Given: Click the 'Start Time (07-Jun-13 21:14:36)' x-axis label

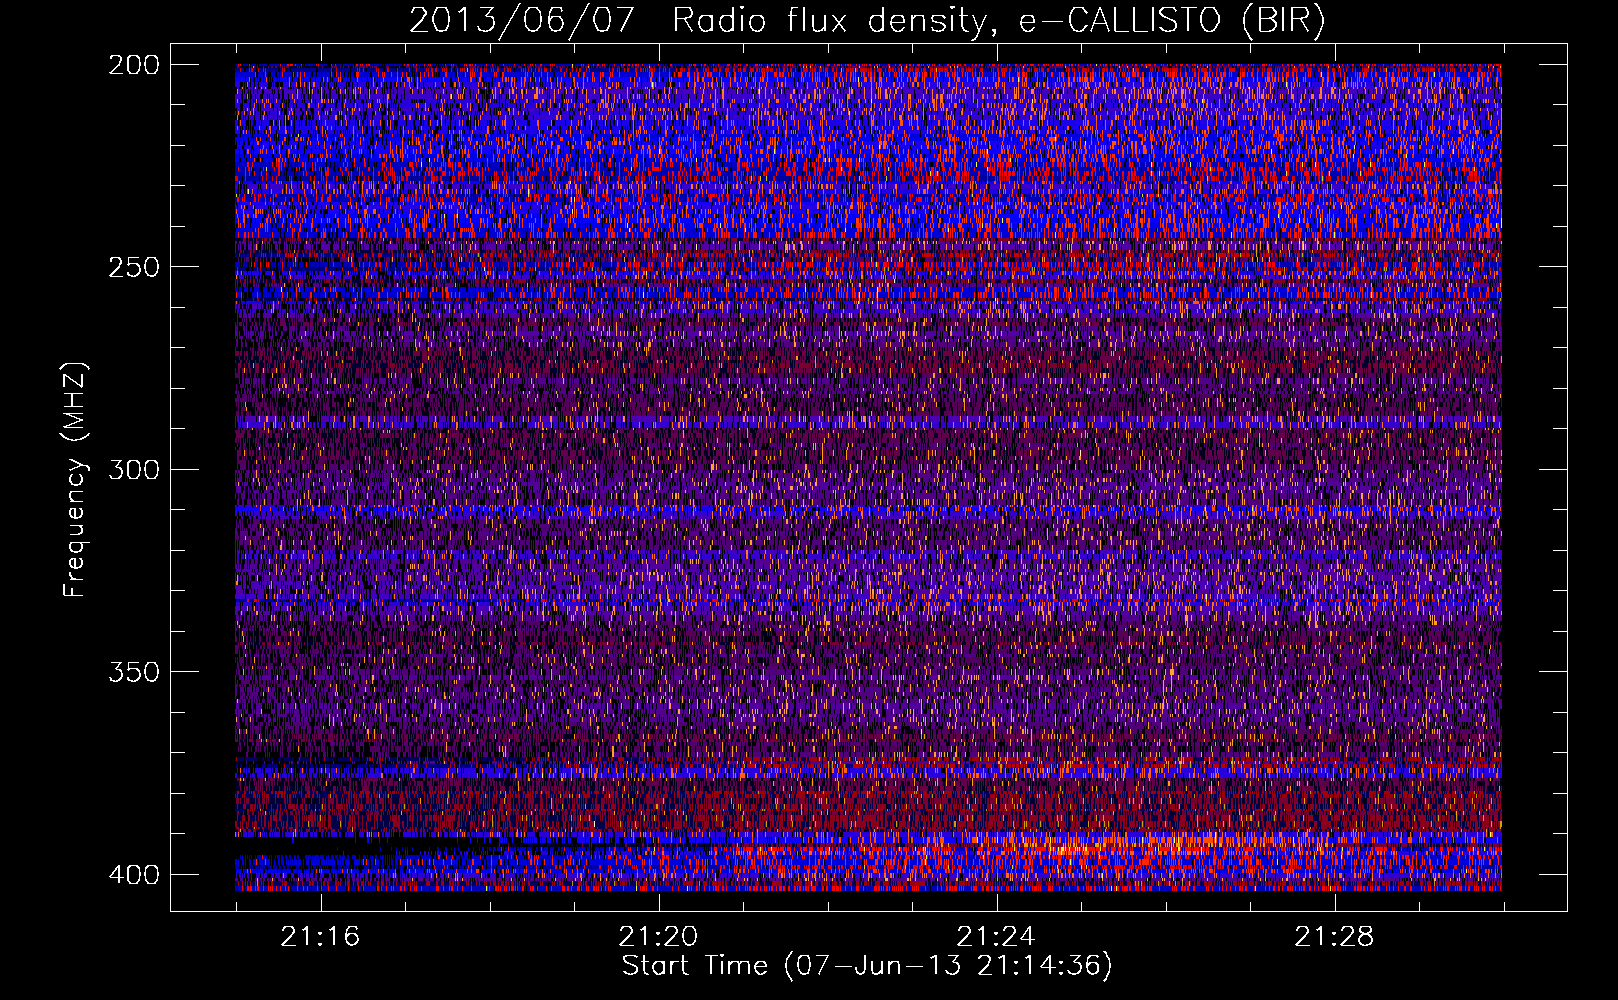Looking at the screenshot, I should (867, 966).
